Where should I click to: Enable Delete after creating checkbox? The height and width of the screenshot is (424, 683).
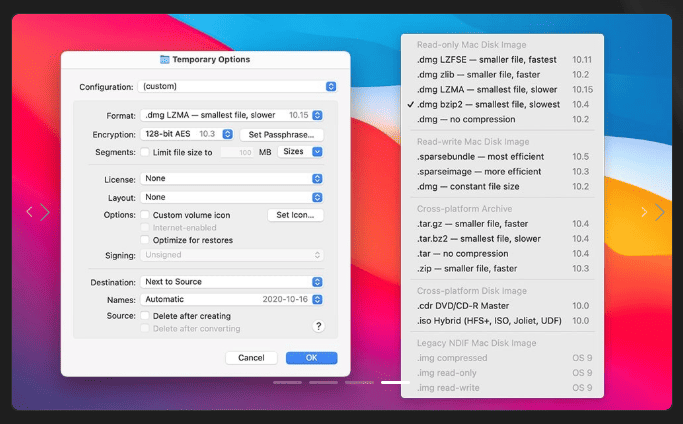pos(145,315)
